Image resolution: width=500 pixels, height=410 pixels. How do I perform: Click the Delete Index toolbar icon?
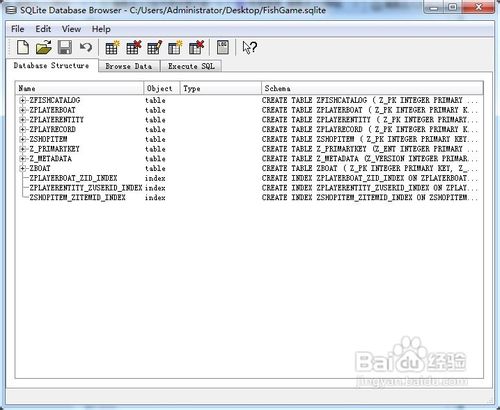[x=196, y=47]
